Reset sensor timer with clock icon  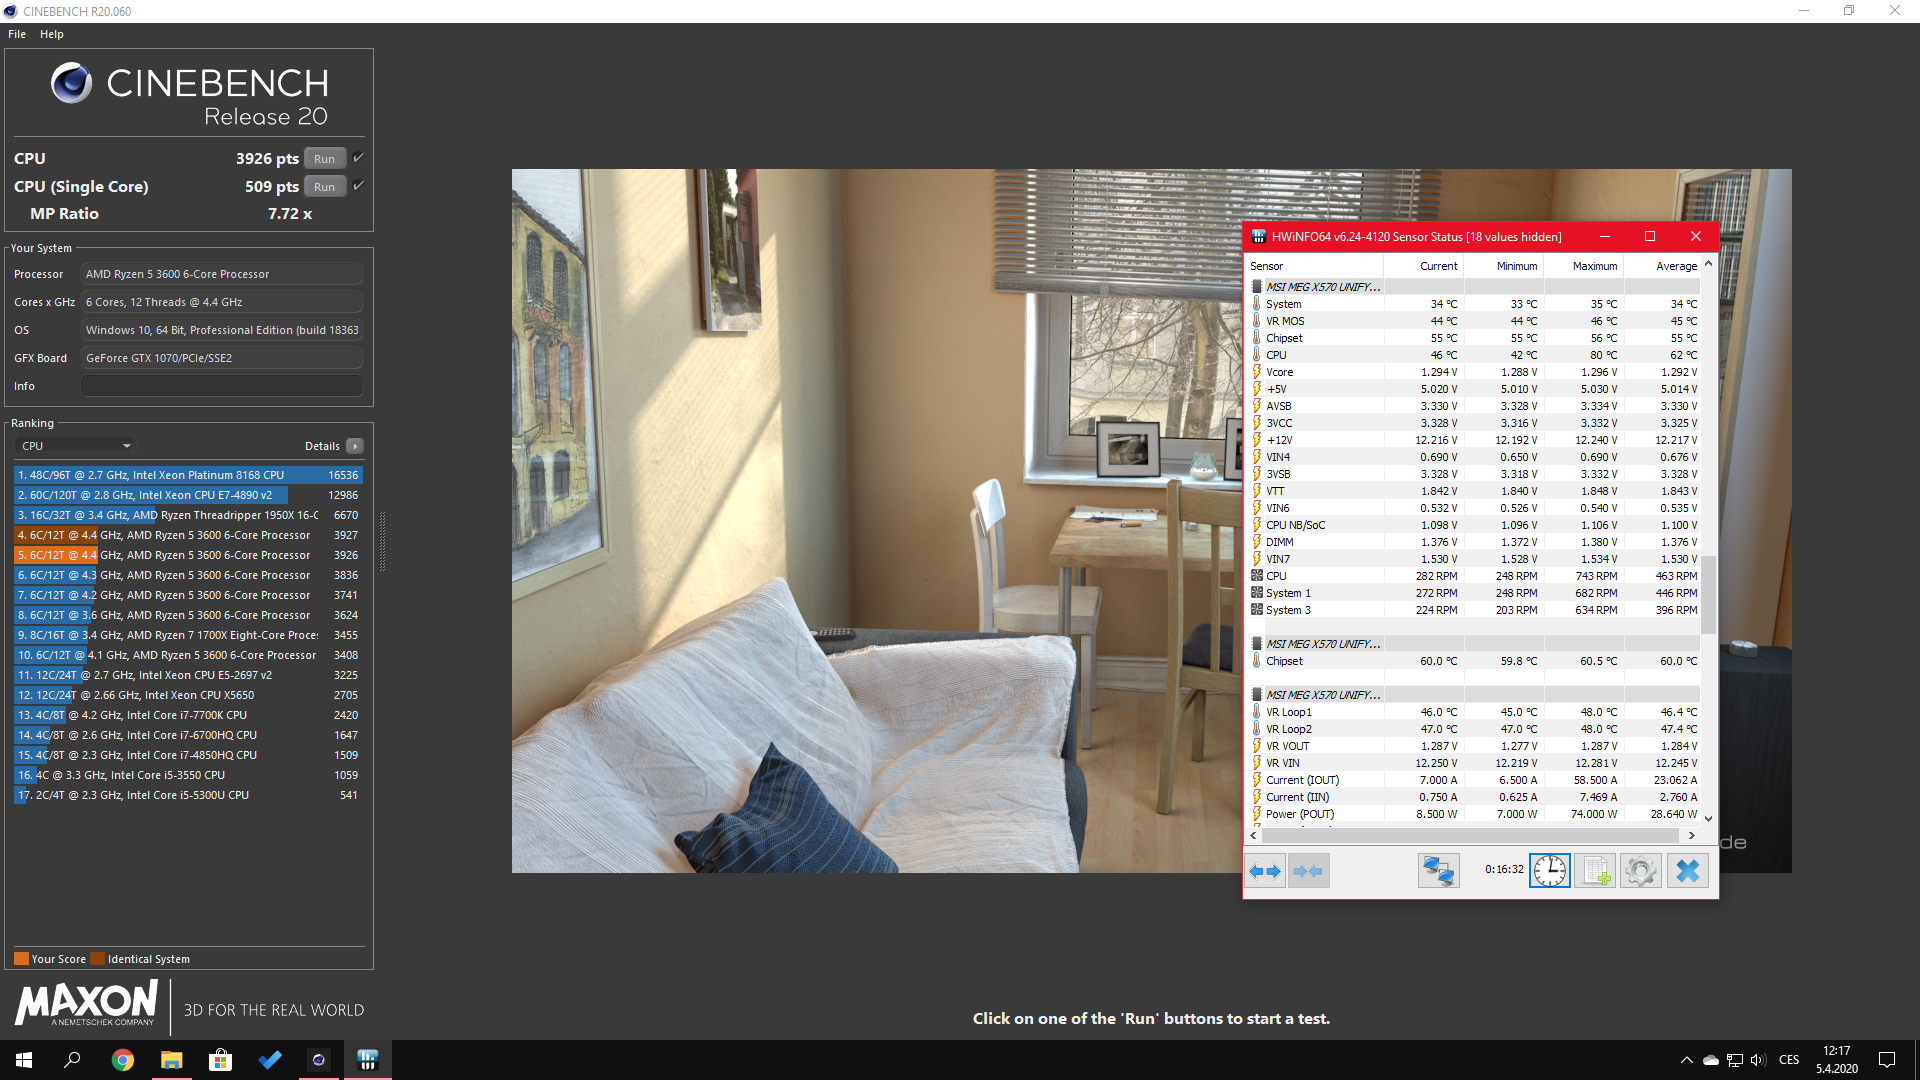click(x=1550, y=871)
